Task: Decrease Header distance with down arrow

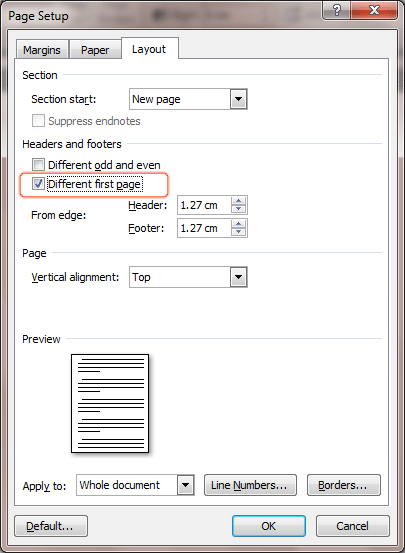Action: (x=238, y=209)
